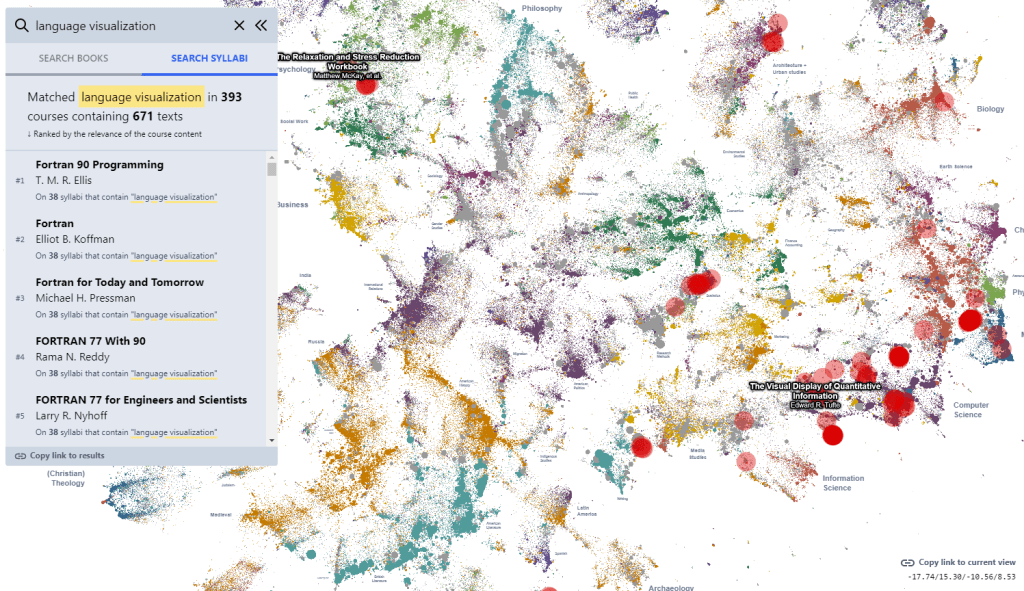1024x591 pixels.
Task: Open Fortran for Today and Tomorrow result
Action: click(x=119, y=282)
